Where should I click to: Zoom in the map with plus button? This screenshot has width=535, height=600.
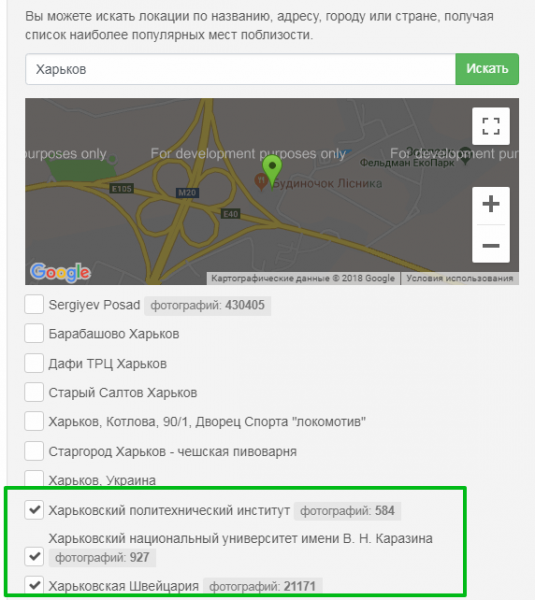coord(491,204)
